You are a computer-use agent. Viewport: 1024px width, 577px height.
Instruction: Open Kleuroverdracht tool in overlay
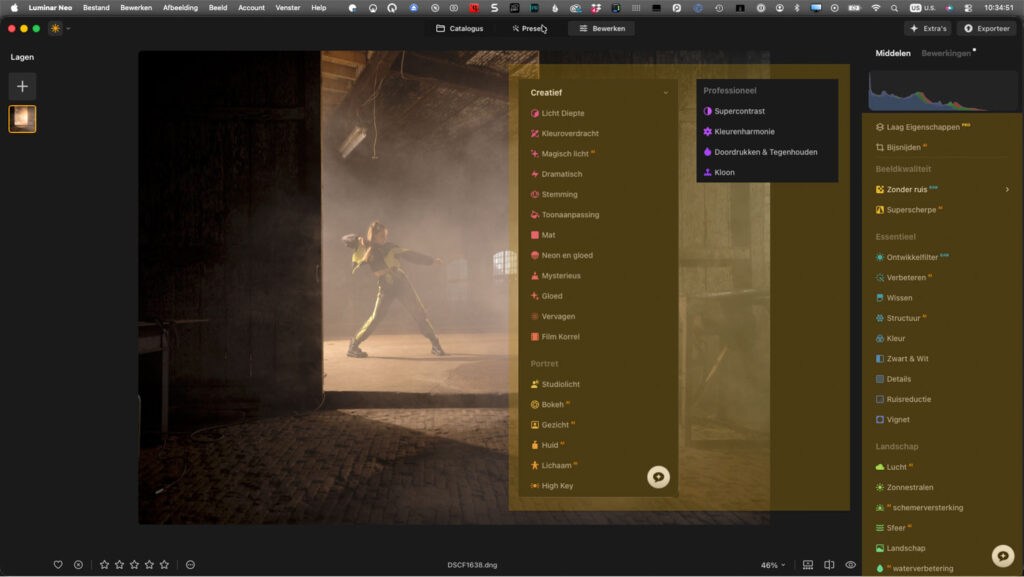(x=564, y=134)
